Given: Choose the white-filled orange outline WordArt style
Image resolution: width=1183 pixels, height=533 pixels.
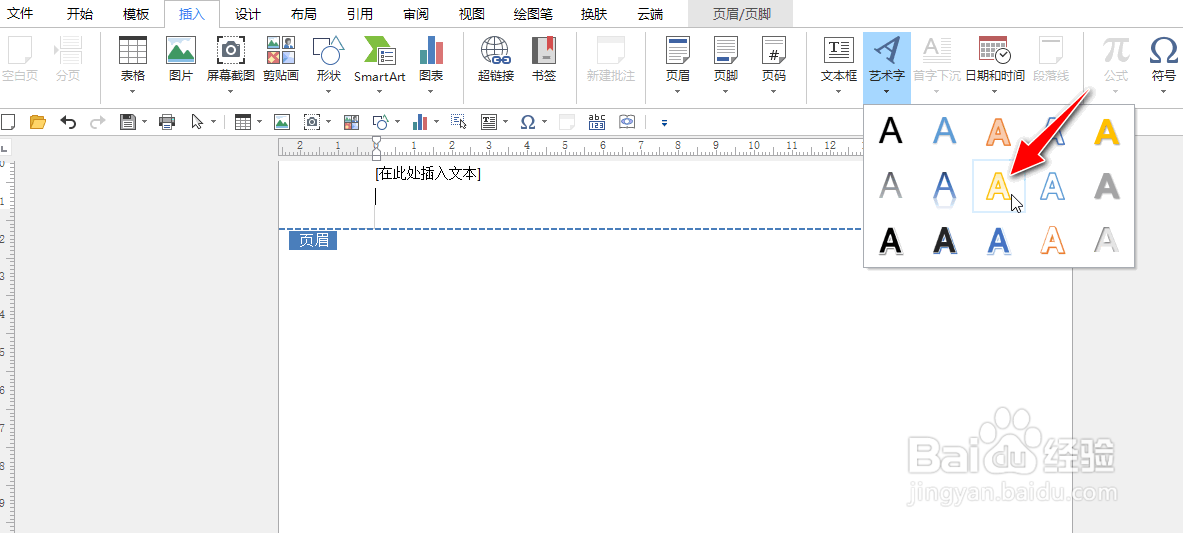Looking at the screenshot, I should [1053, 240].
